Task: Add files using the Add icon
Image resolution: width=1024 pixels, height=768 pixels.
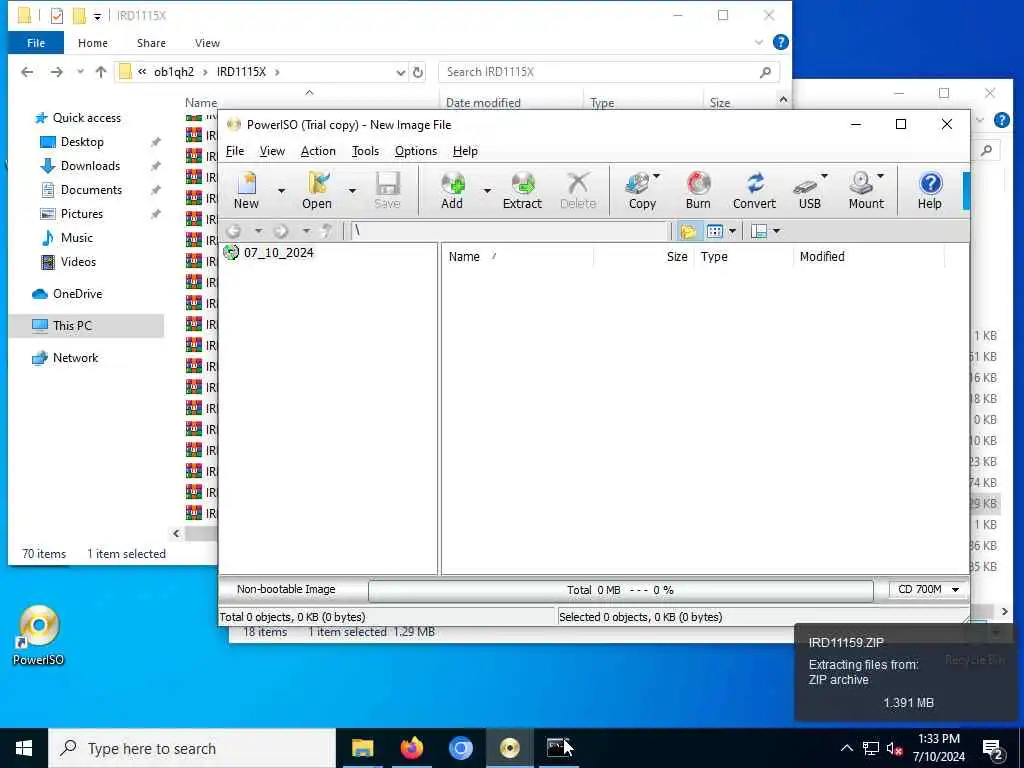Action: [452, 190]
